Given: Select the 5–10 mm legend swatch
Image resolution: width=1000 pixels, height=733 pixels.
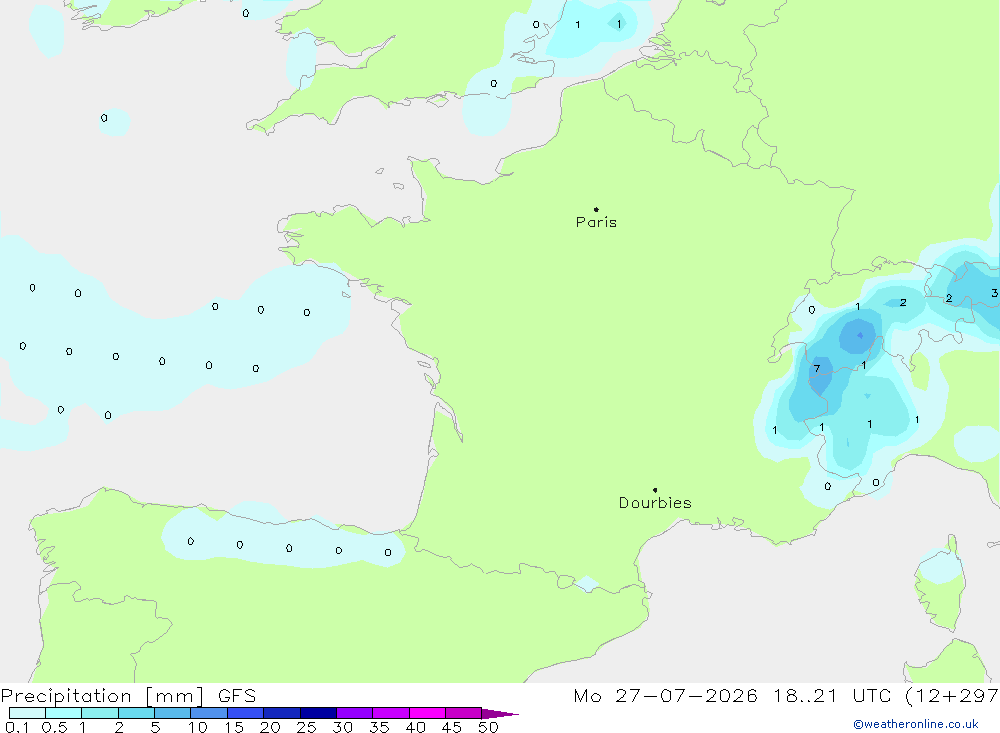Looking at the screenshot, I should pos(173,713).
